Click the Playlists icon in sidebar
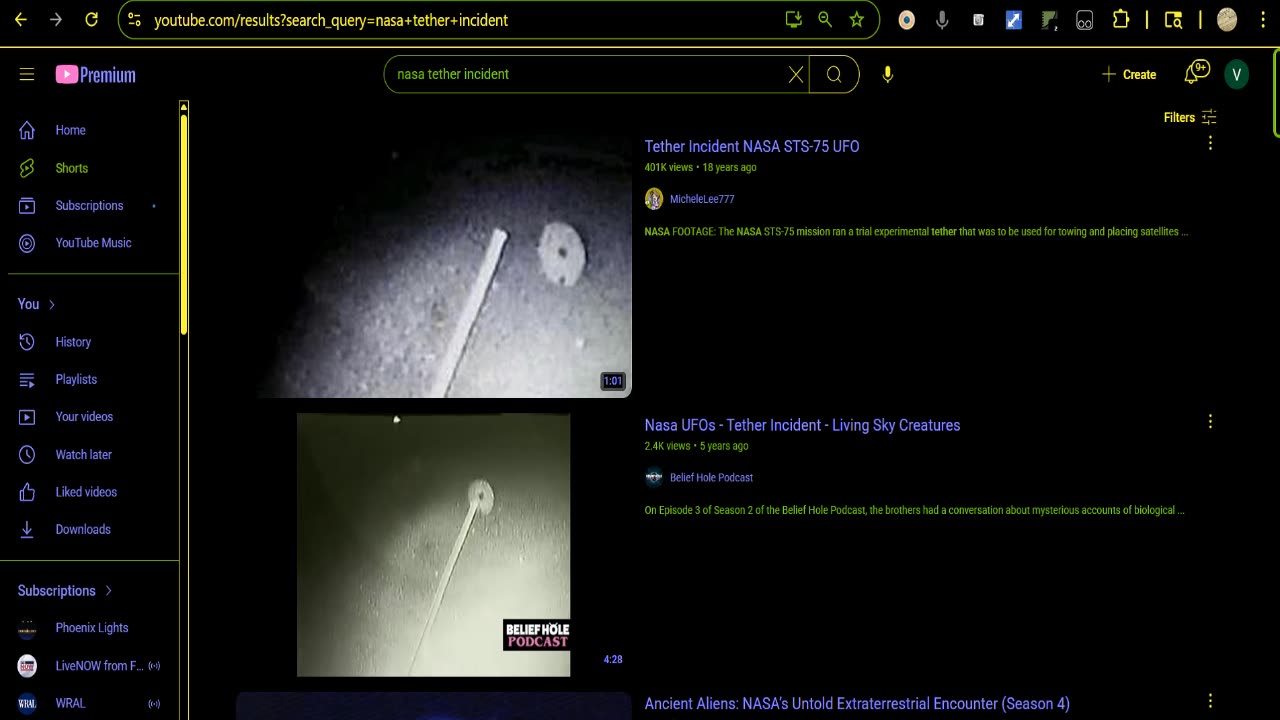Image resolution: width=1280 pixels, height=720 pixels. [27, 379]
